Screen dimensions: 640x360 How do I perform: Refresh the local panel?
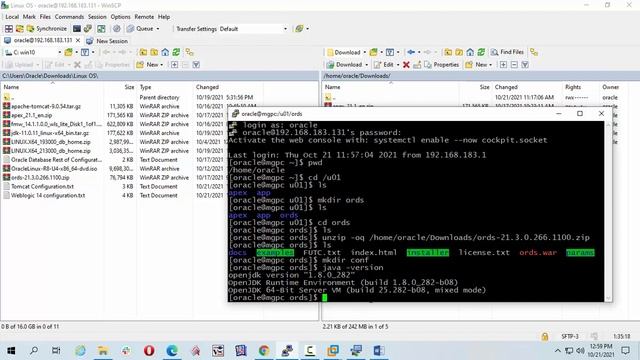(x=176, y=52)
